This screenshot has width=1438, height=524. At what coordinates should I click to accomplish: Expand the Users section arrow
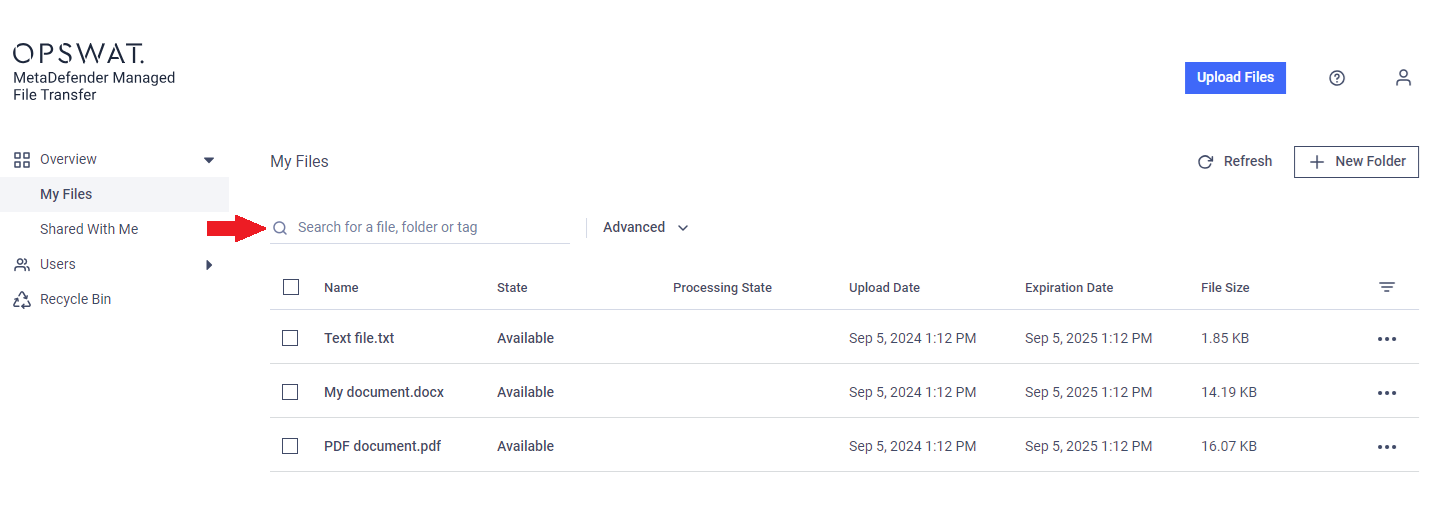click(x=209, y=265)
